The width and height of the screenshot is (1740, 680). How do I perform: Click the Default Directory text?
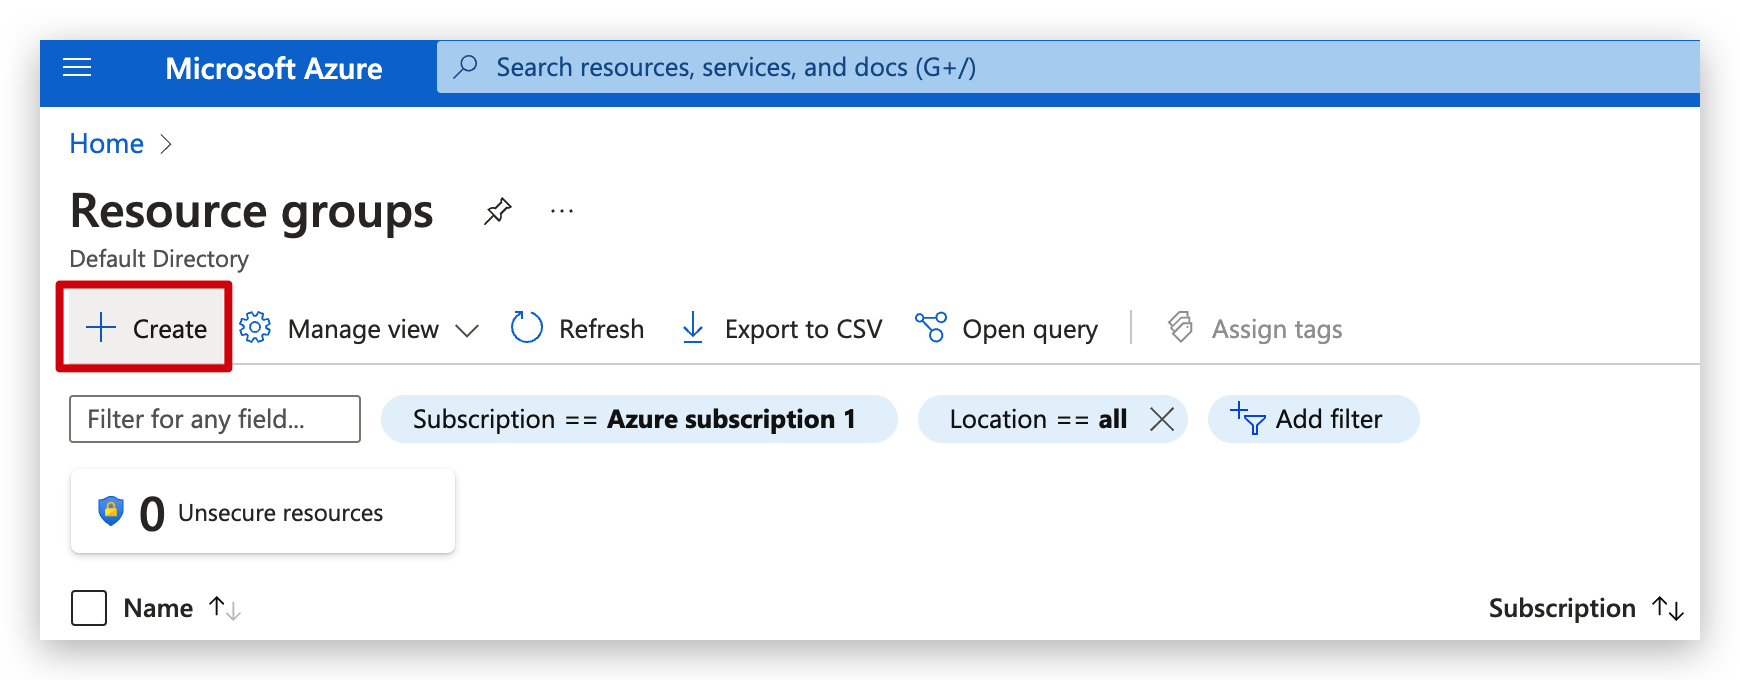[x=159, y=259]
